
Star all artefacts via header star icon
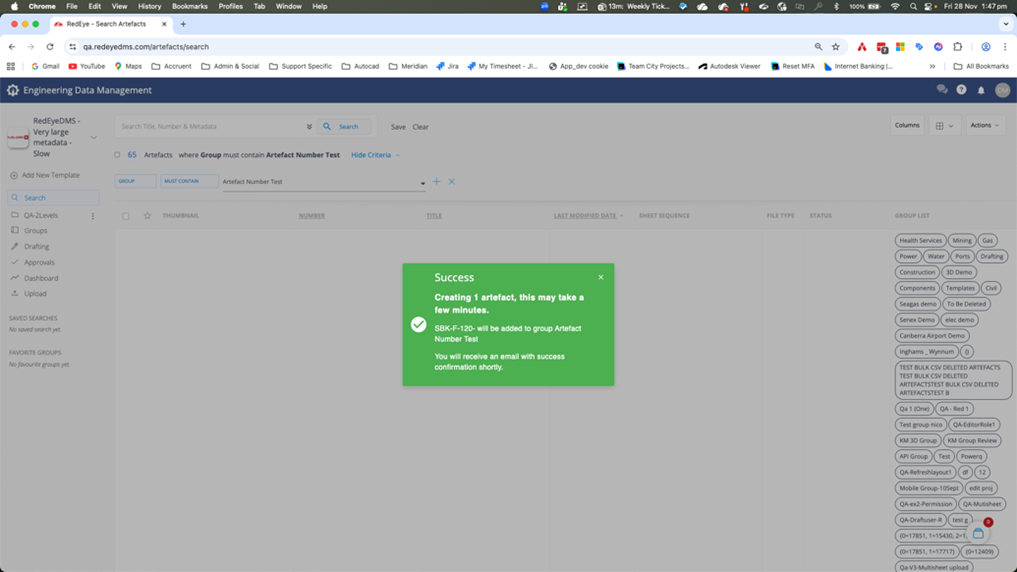pos(147,216)
